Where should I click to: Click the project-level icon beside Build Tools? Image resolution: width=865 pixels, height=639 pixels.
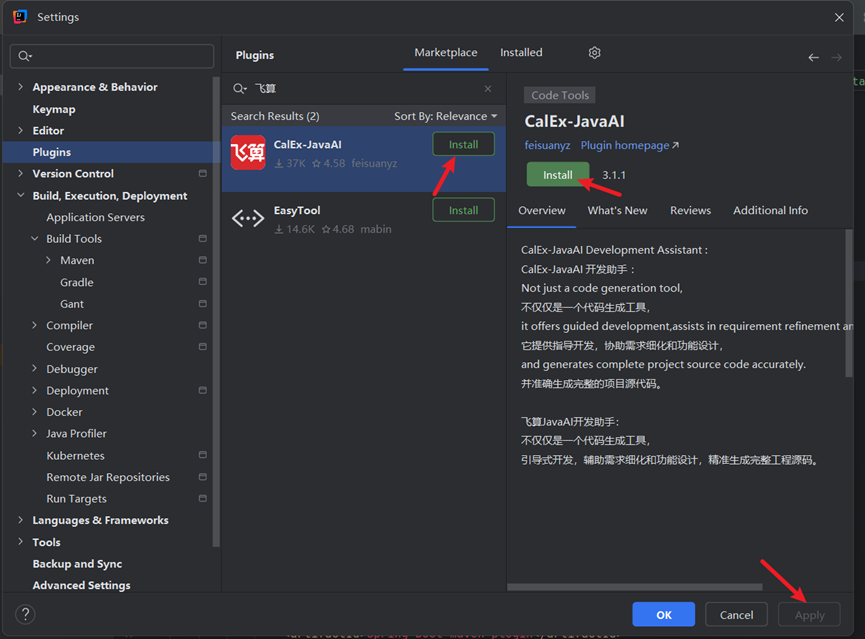pyautogui.click(x=202, y=238)
